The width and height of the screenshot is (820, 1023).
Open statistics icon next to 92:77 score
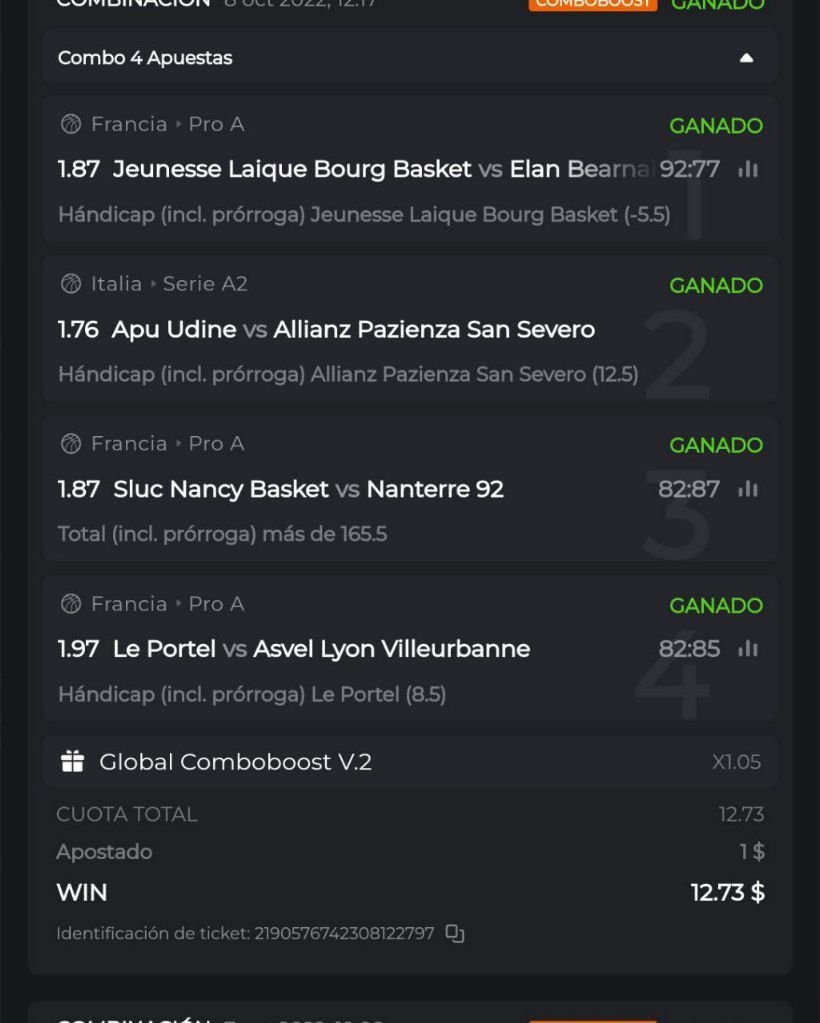[747, 170]
